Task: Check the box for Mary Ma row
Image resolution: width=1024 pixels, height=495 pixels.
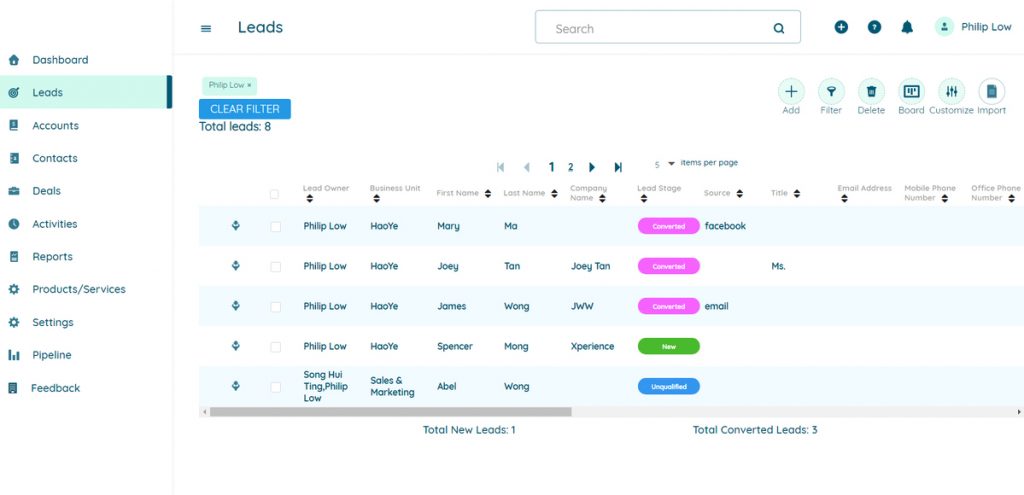Action: 275,227
